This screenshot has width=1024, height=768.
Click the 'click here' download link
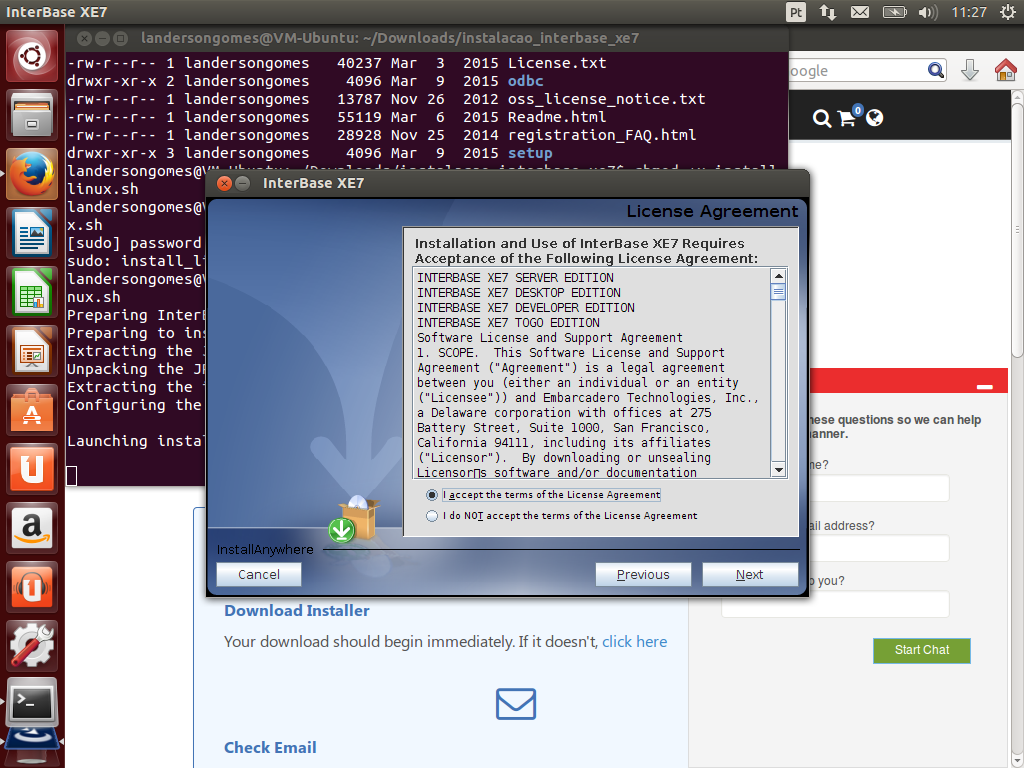pos(634,641)
